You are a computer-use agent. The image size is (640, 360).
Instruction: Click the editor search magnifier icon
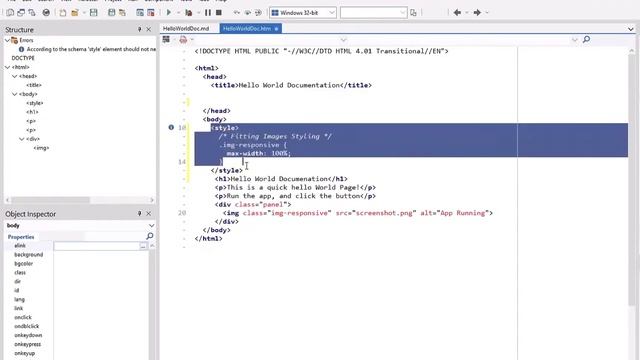click(587, 39)
